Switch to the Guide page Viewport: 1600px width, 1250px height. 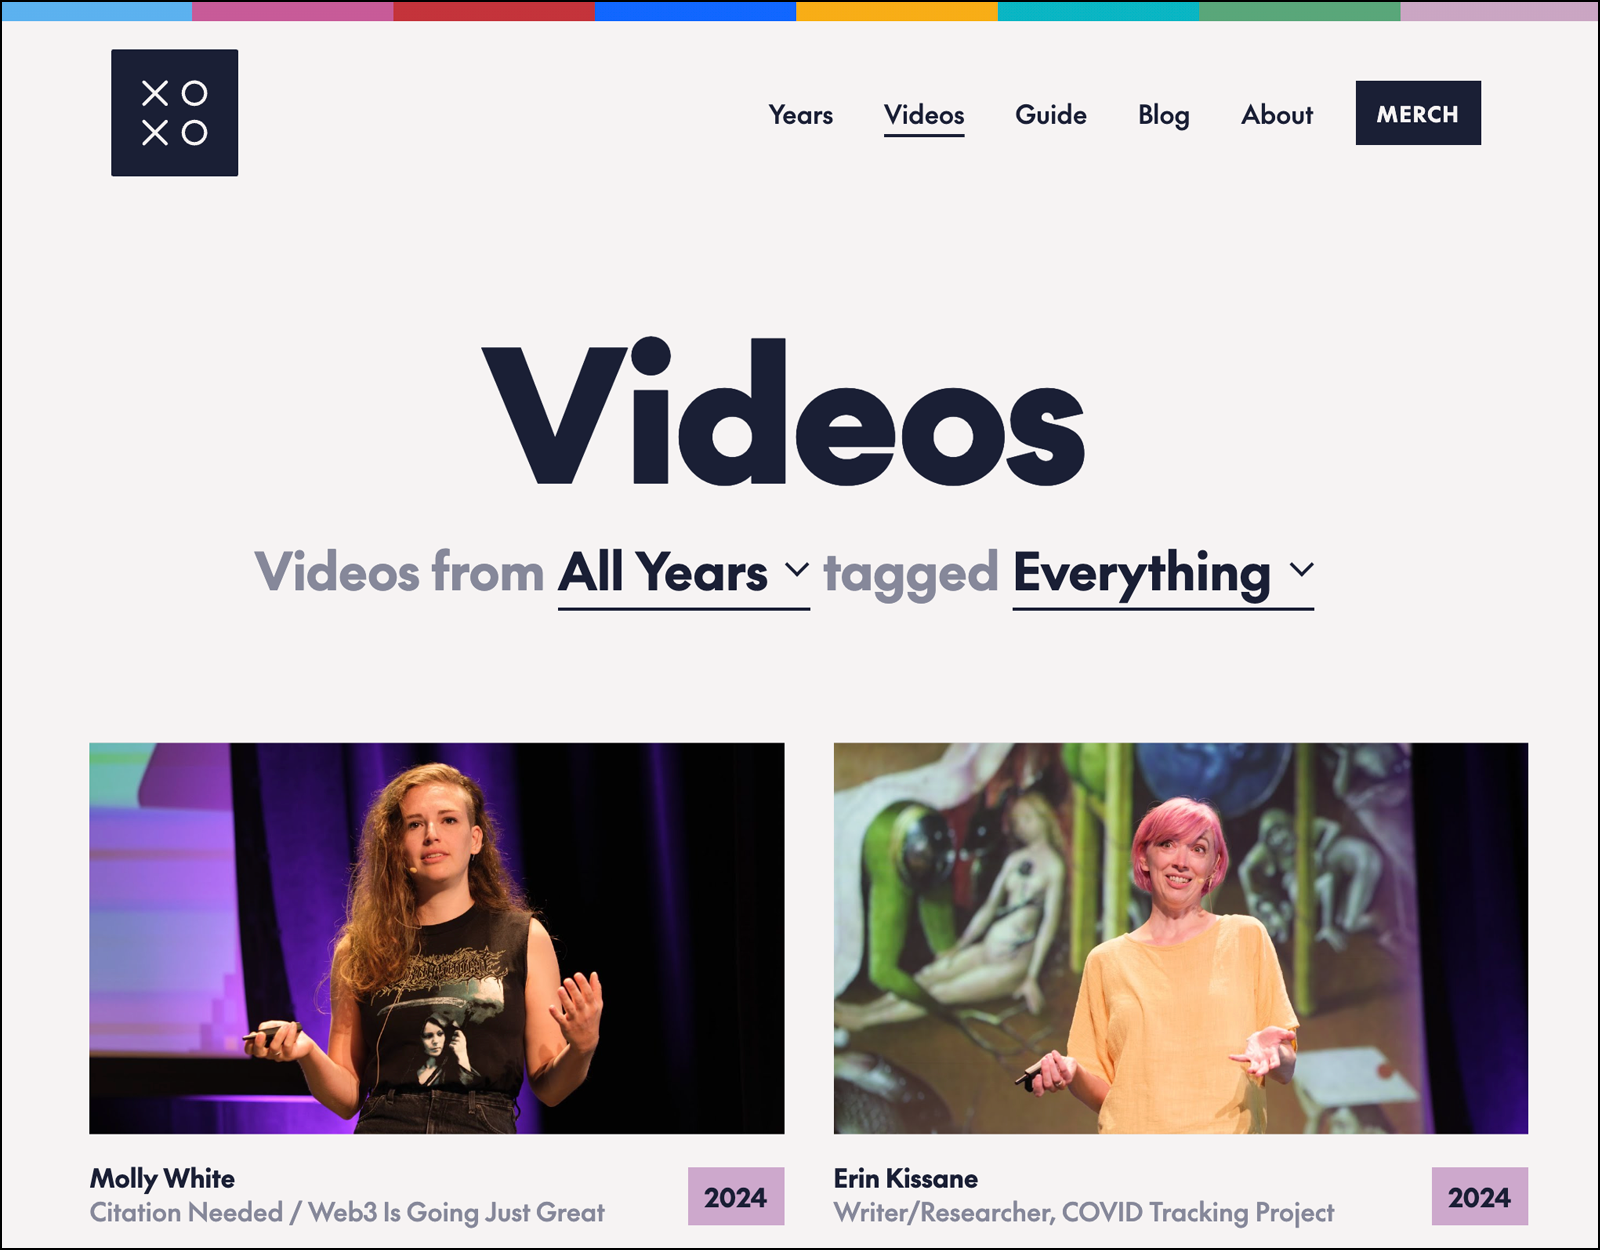point(1050,116)
